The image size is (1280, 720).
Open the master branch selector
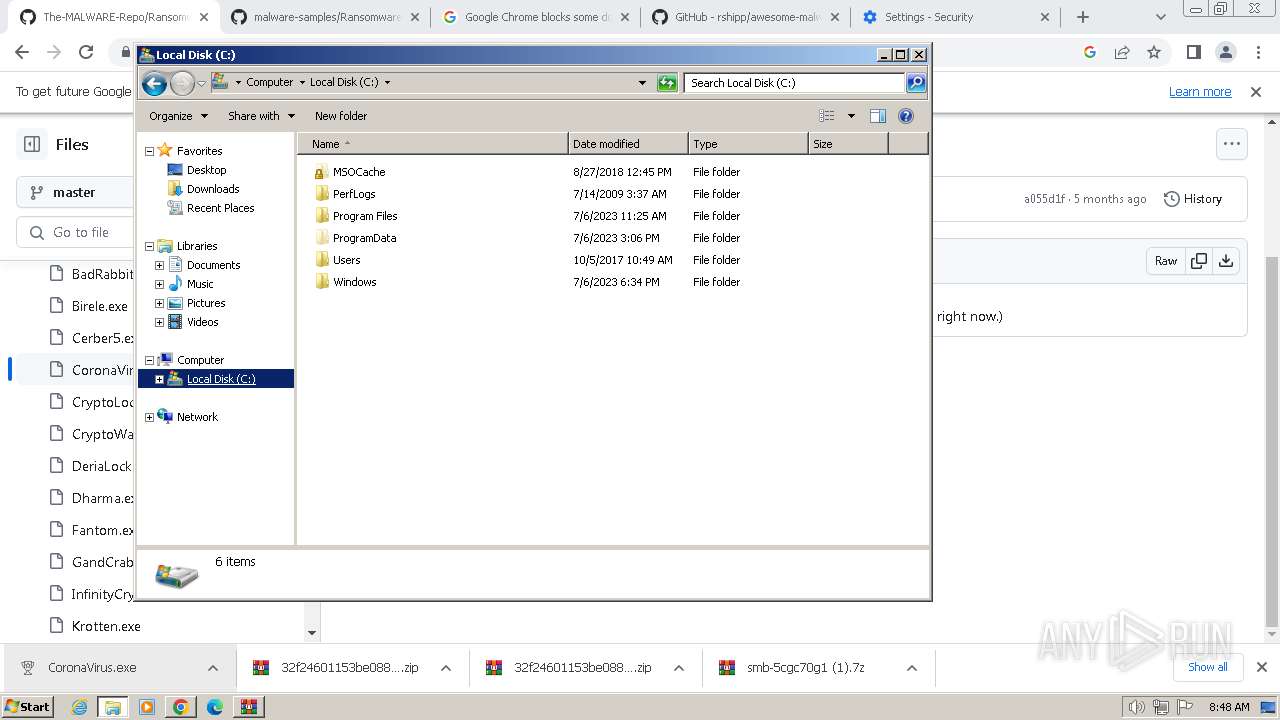click(x=74, y=192)
